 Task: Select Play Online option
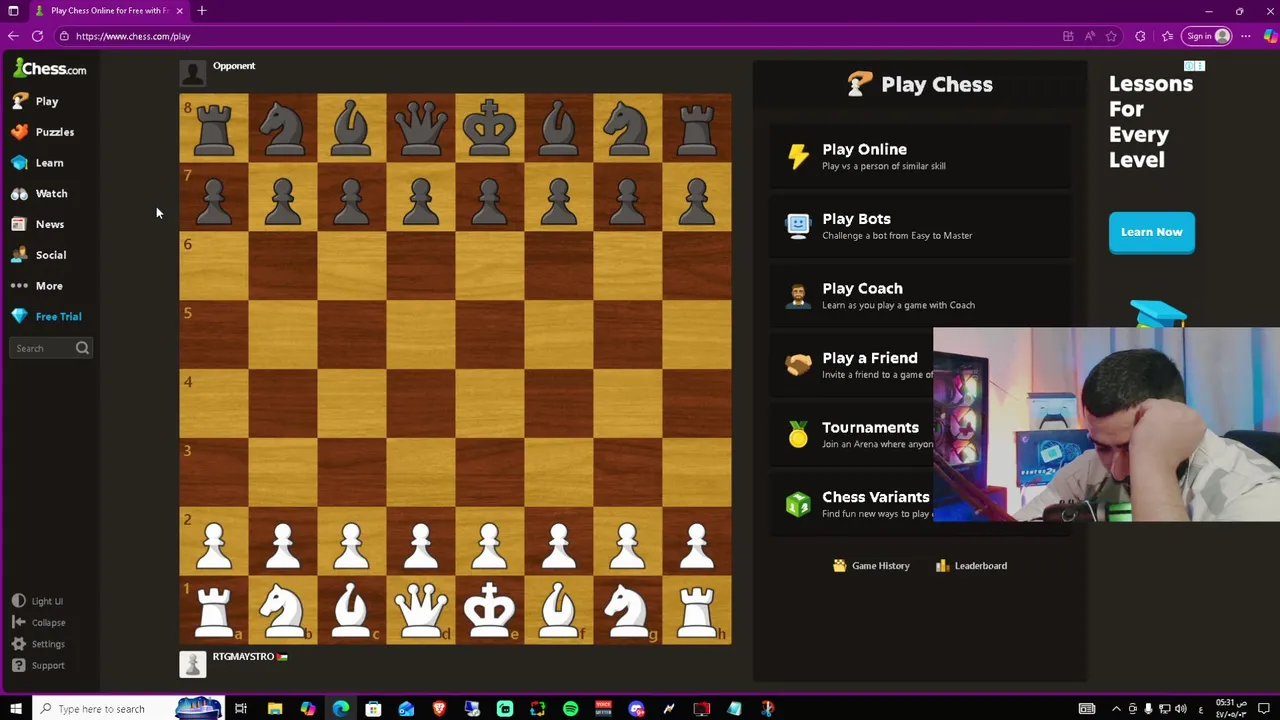click(x=920, y=156)
